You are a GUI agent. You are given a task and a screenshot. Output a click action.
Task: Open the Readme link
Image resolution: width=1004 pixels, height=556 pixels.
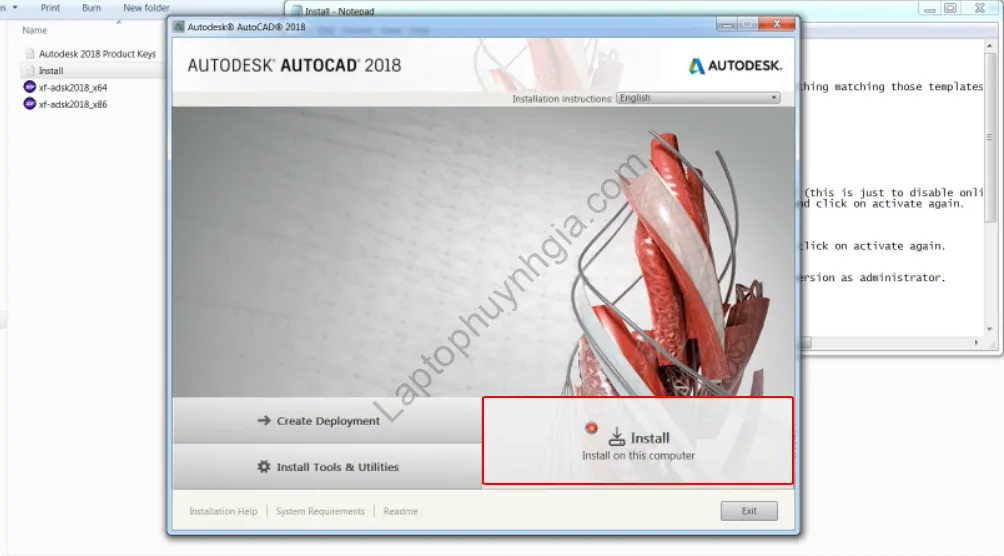click(400, 511)
